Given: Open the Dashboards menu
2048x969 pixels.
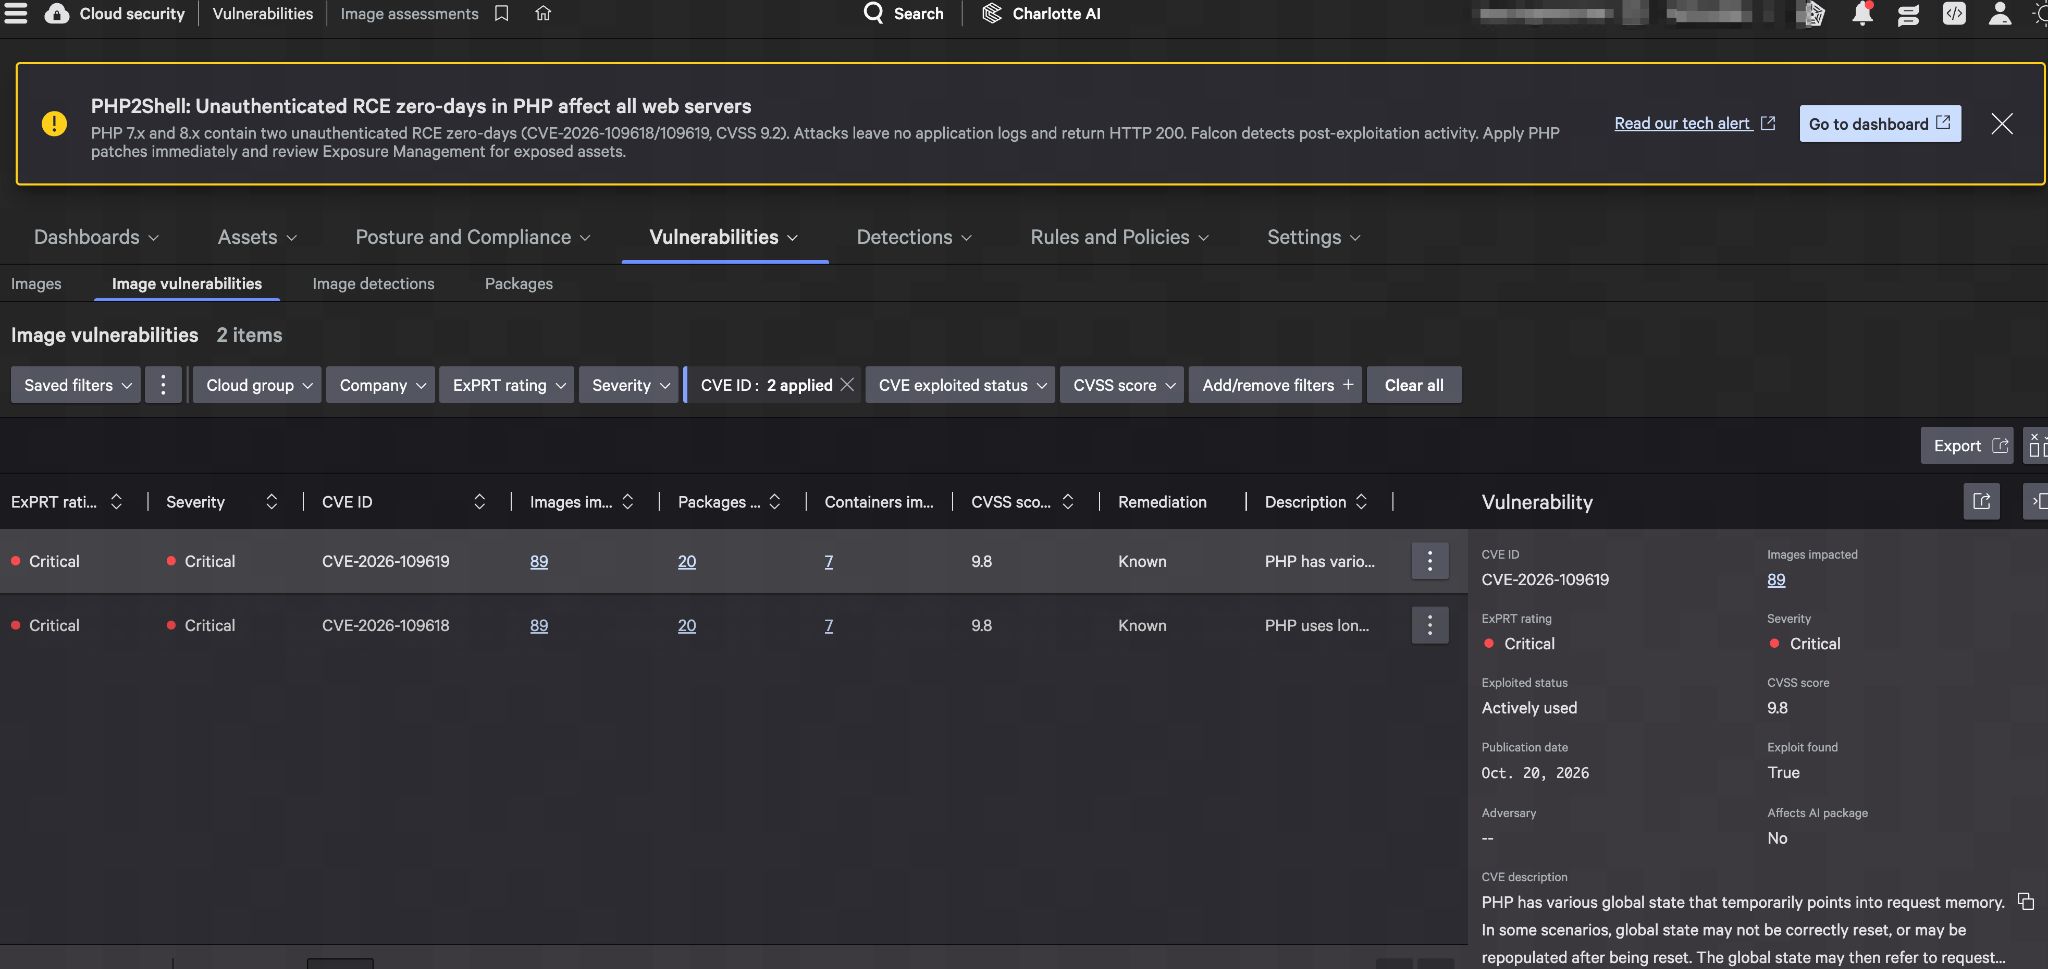Looking at the screenshot, I should (x=96, y=237).
